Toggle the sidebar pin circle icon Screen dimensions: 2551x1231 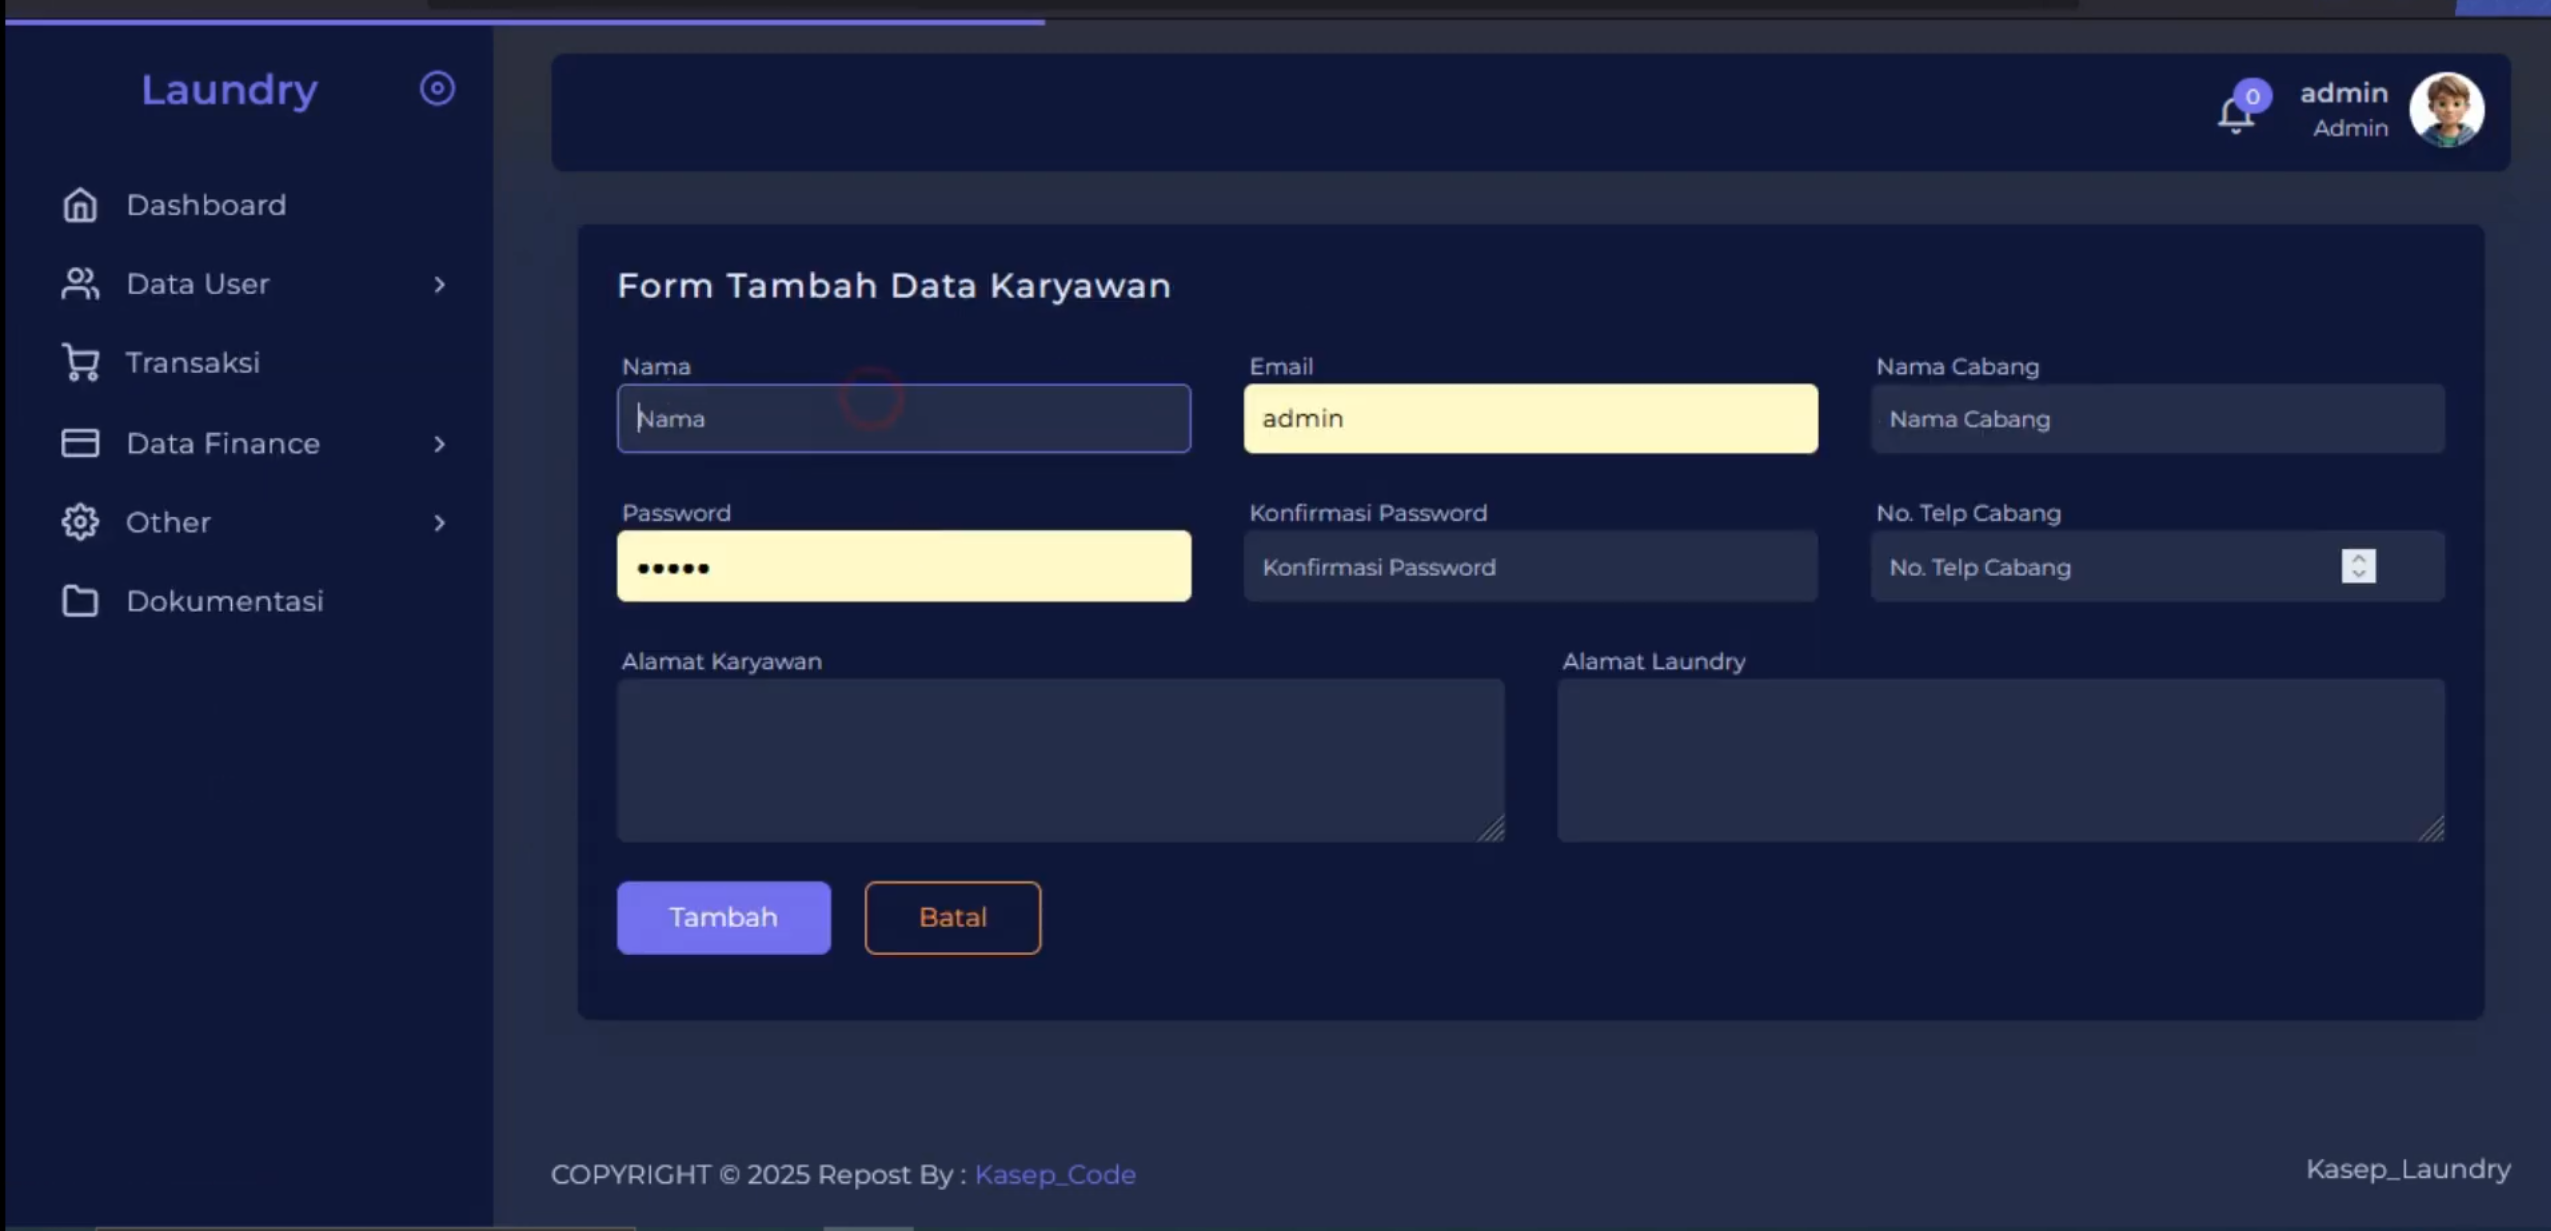tap(437, 89)
